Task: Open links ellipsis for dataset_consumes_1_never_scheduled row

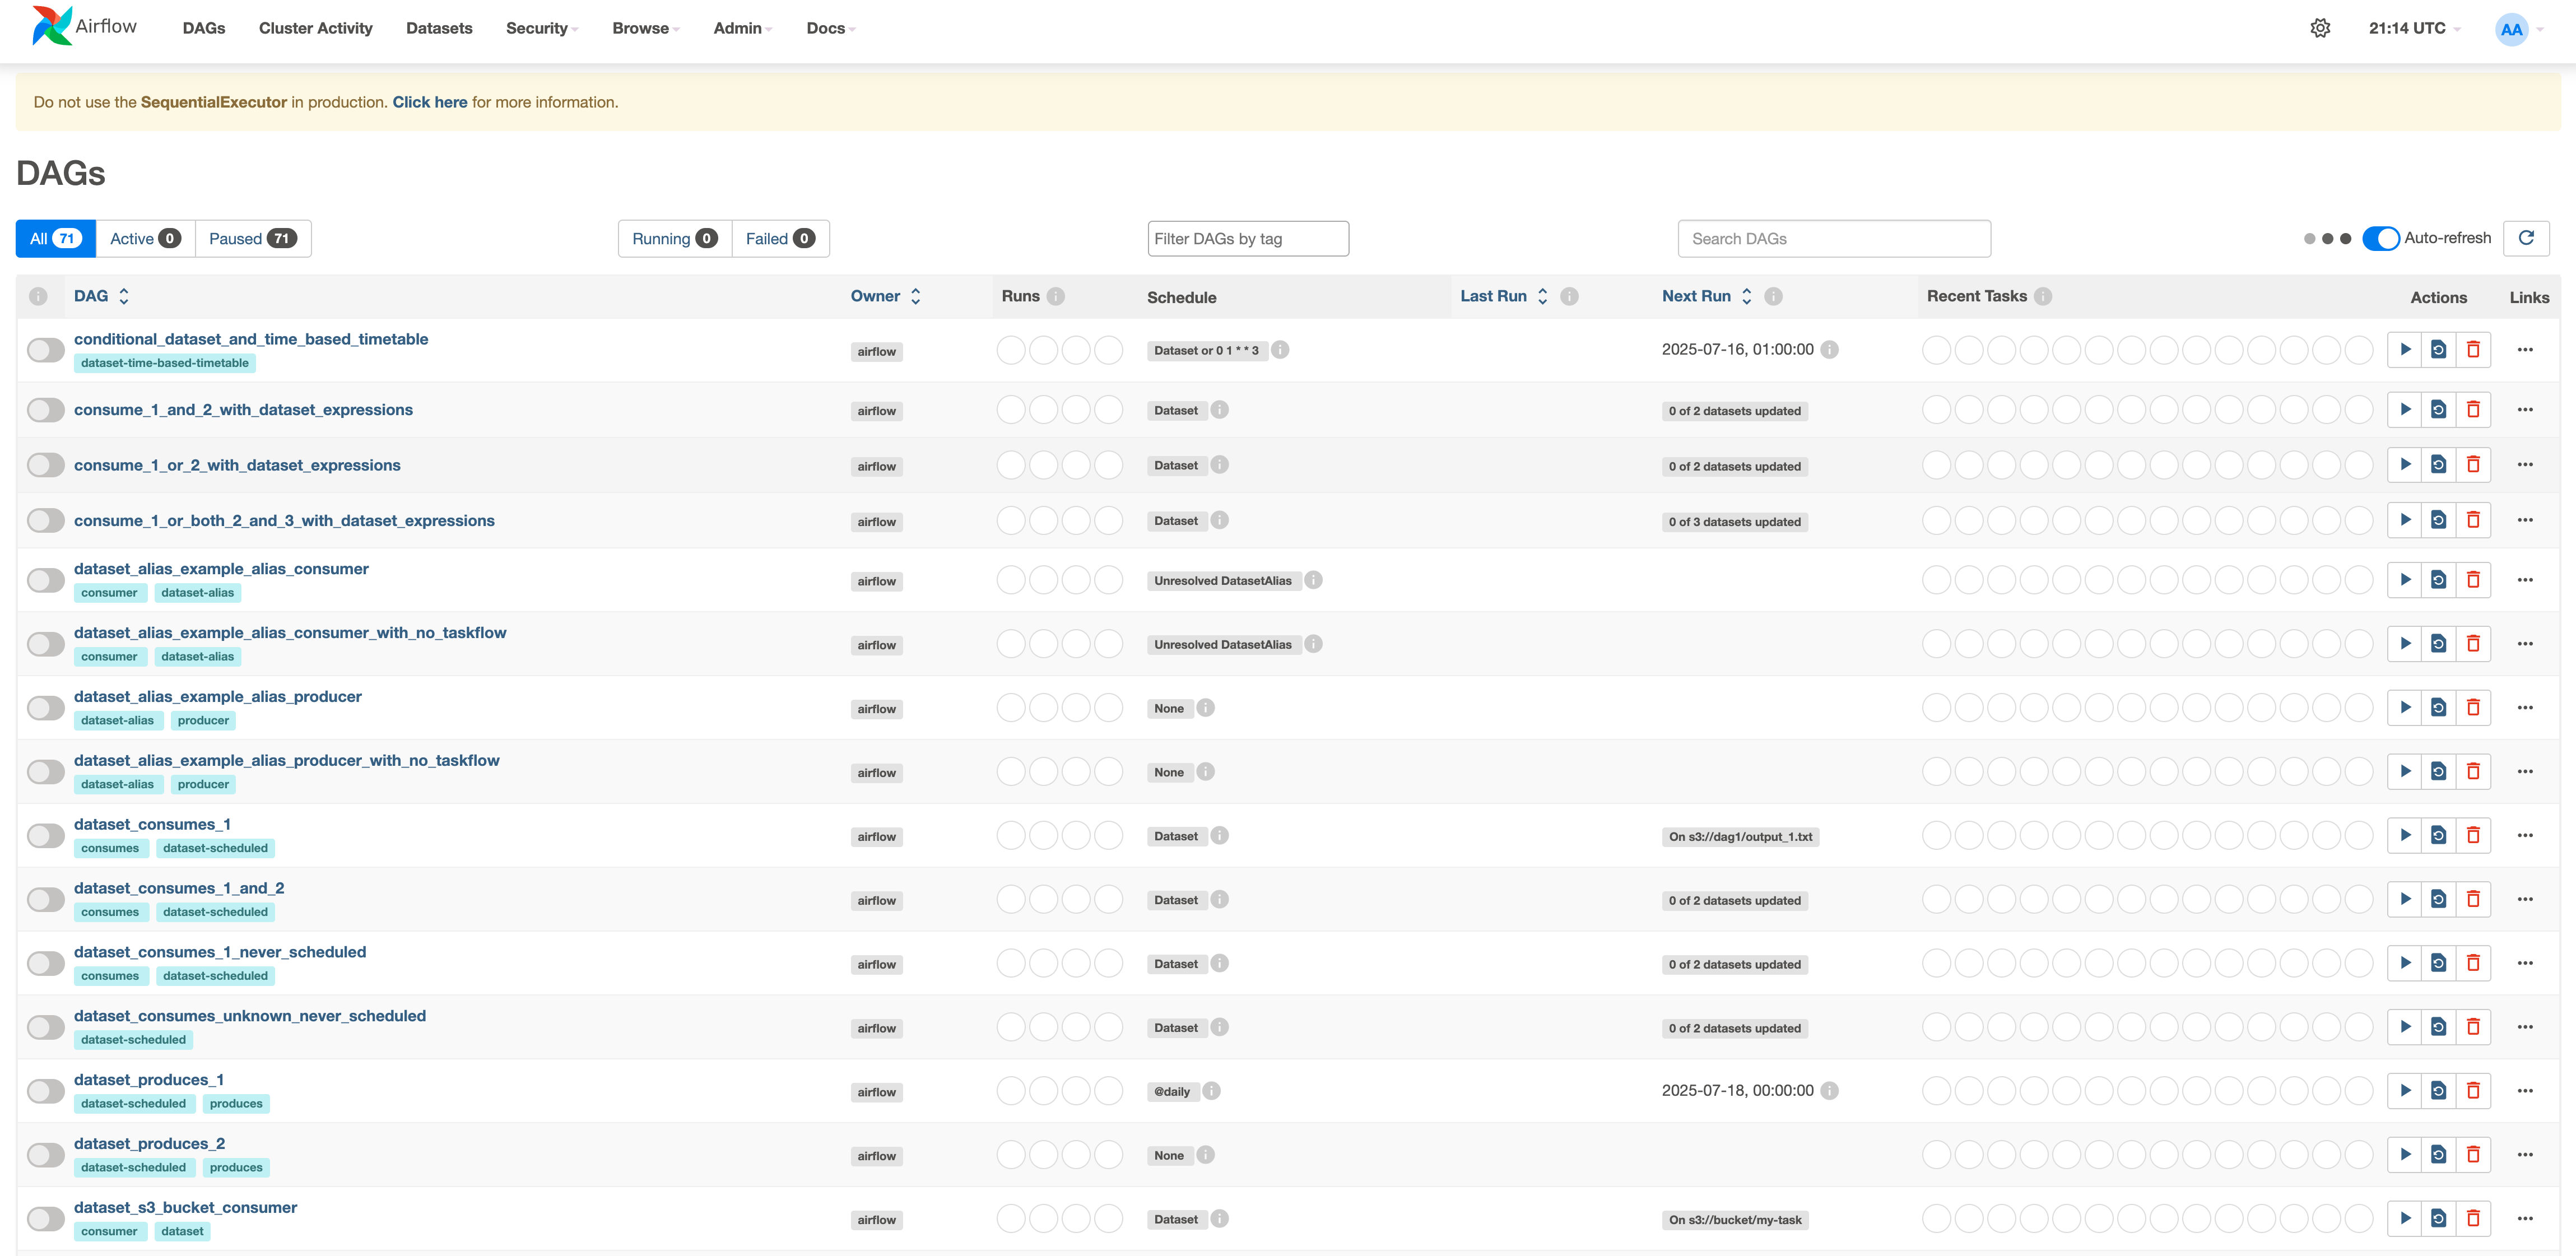Action: (2525, 963)
